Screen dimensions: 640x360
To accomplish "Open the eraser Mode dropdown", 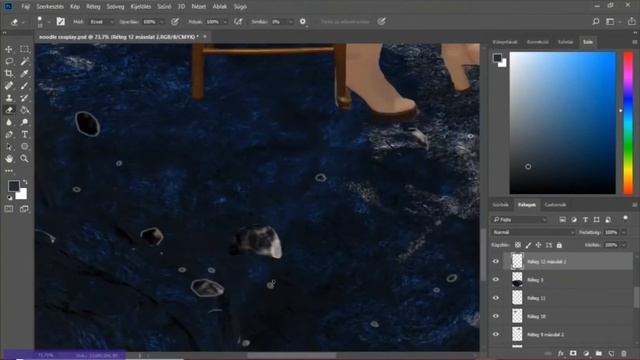I will [101, 22].
